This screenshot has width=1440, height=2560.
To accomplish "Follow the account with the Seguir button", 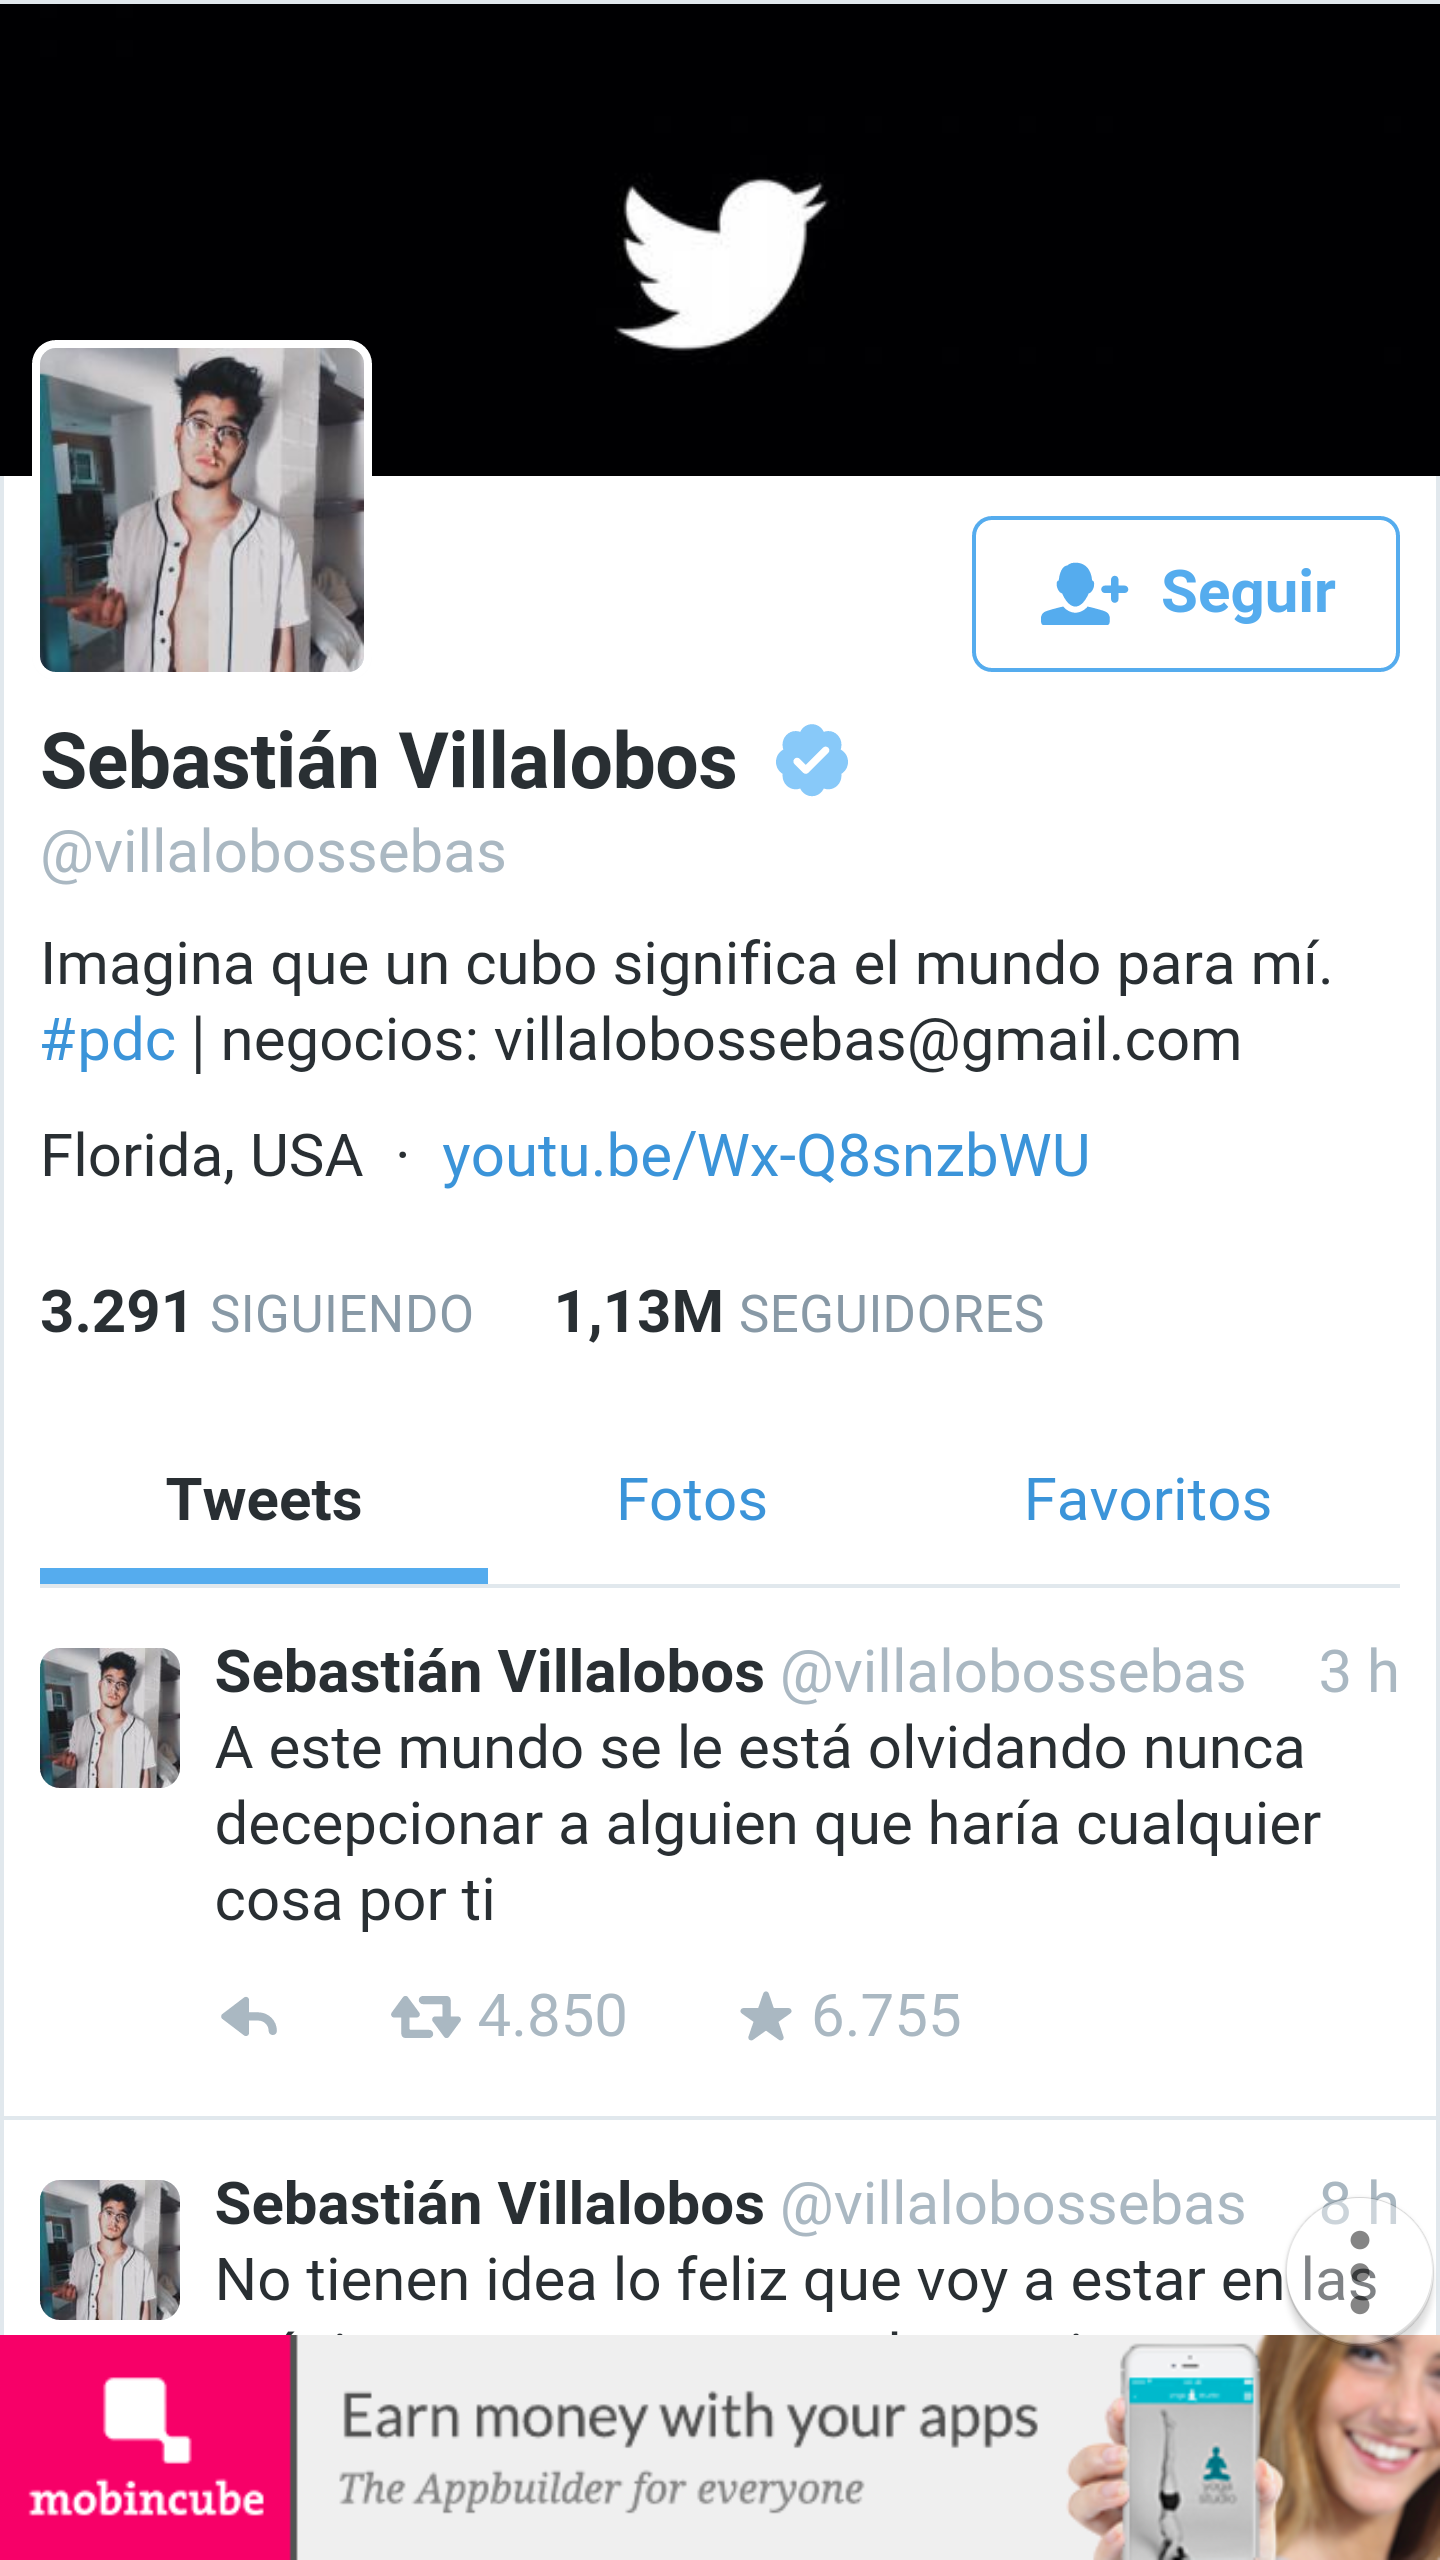I will [1185, 593].
